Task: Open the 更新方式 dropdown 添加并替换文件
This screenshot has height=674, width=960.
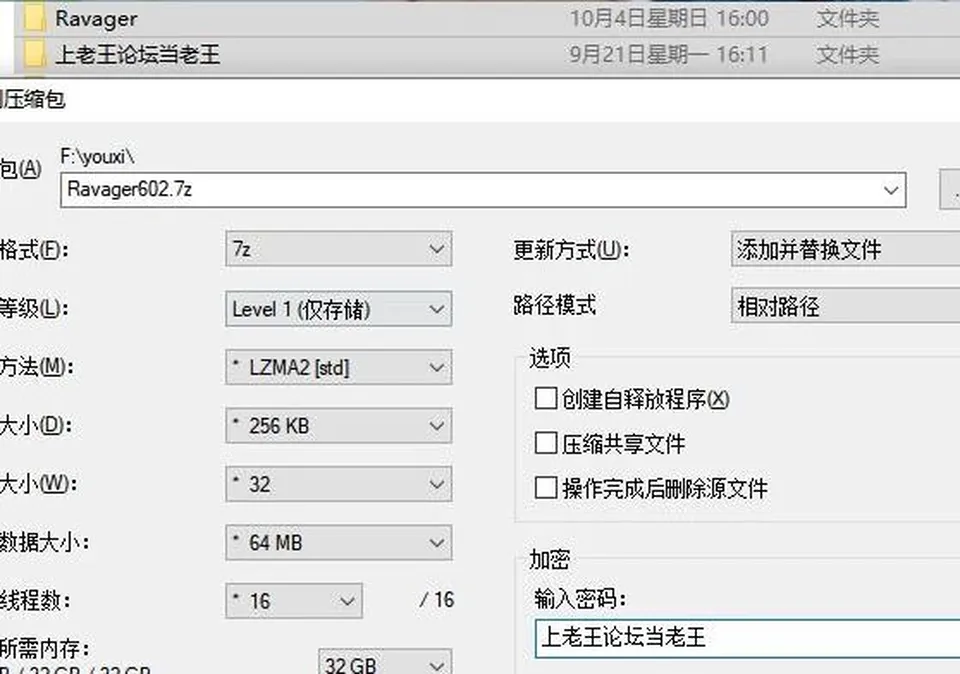Action: click(846, 249)
